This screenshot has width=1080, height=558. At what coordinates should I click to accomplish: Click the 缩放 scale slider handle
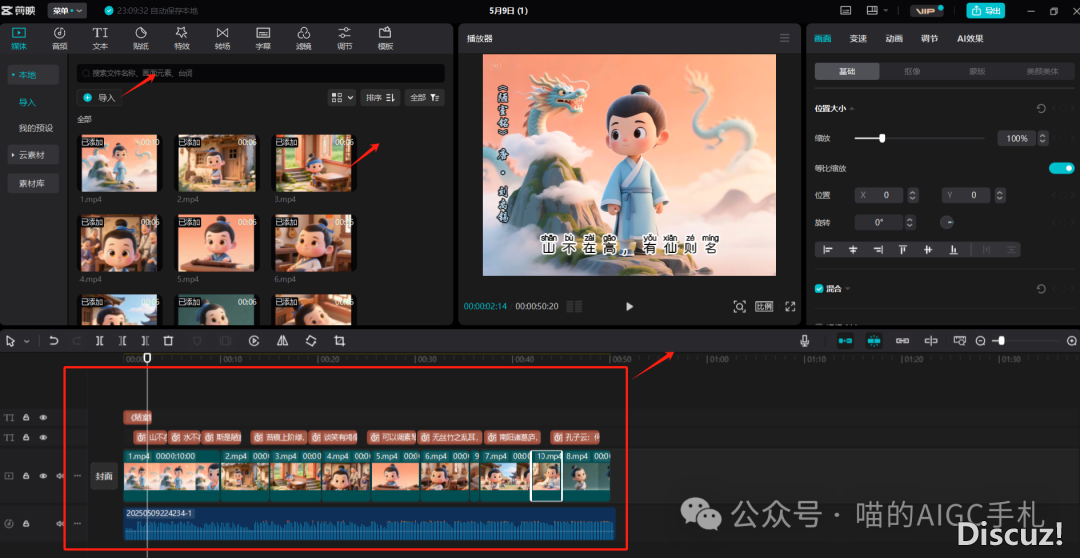tap(881, 138)
